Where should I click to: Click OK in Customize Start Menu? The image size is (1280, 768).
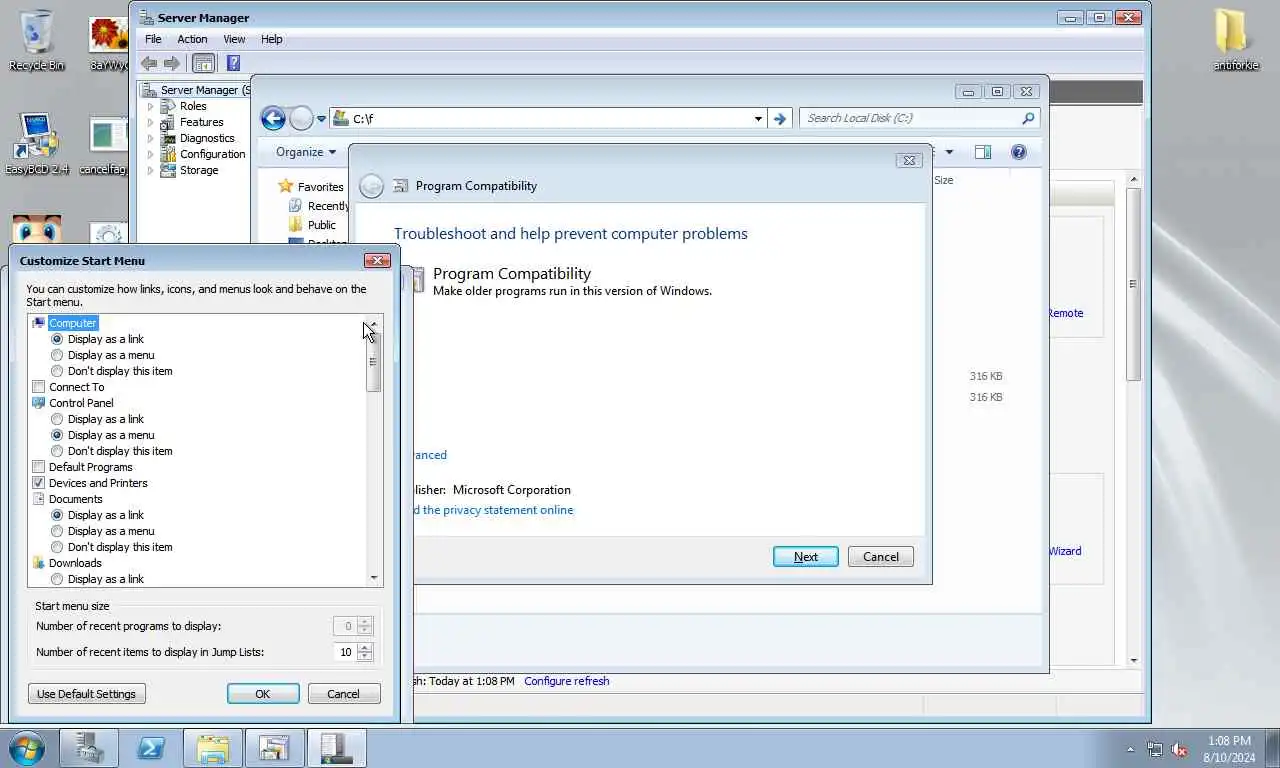[x=263, y=694]
